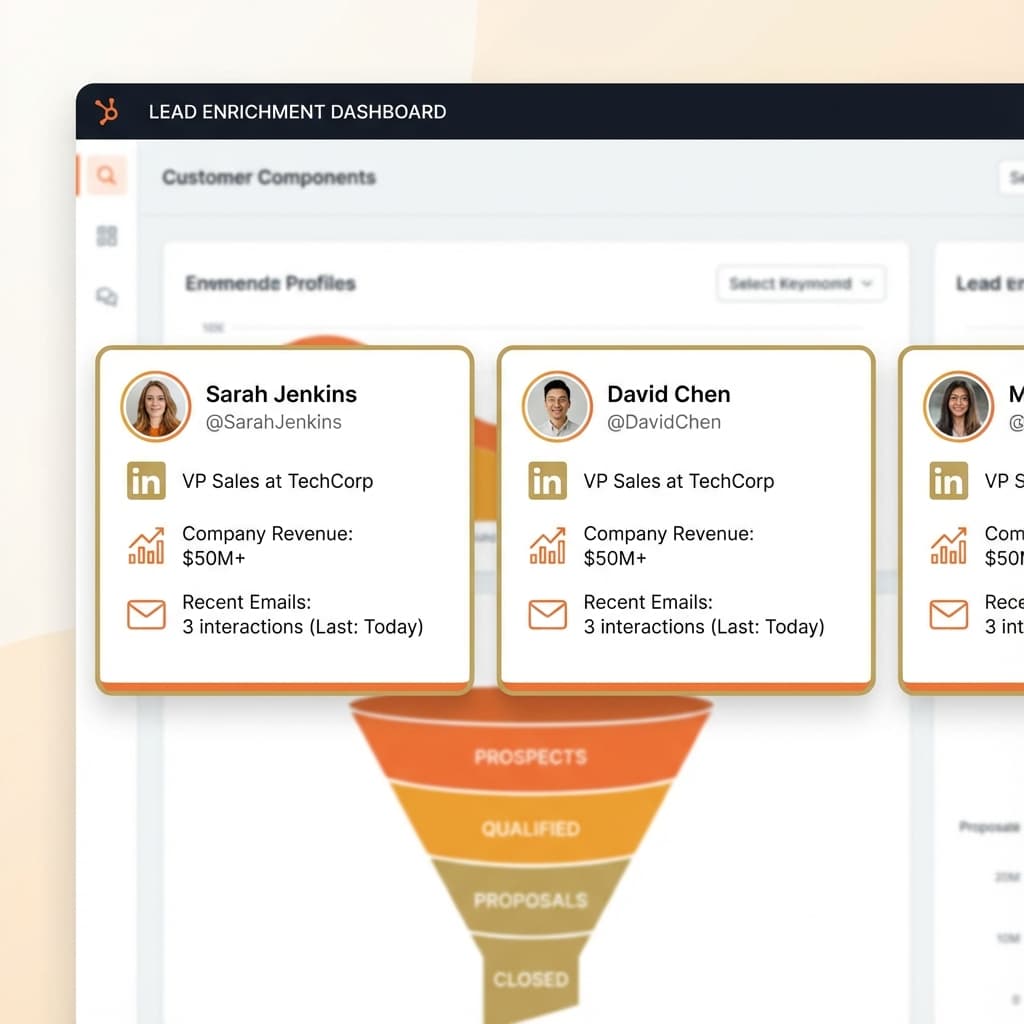Click revenue chart icon on Sarah Jenkins card

click(x=147, y=546)
